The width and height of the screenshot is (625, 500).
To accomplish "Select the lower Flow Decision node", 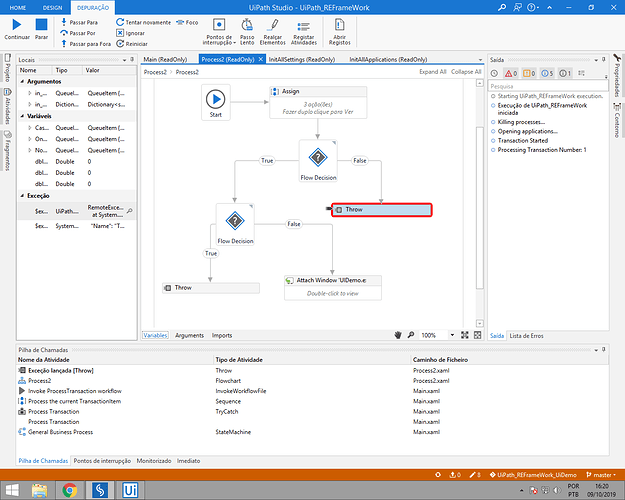I will [x=235, y=224].
